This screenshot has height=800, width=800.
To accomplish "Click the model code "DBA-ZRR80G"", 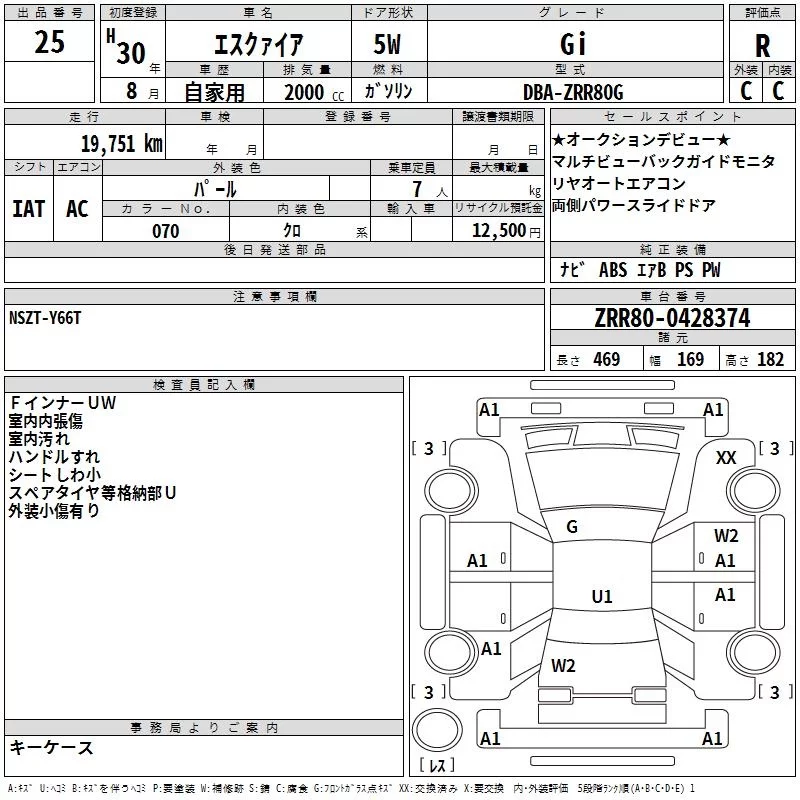I will [573, 92].
